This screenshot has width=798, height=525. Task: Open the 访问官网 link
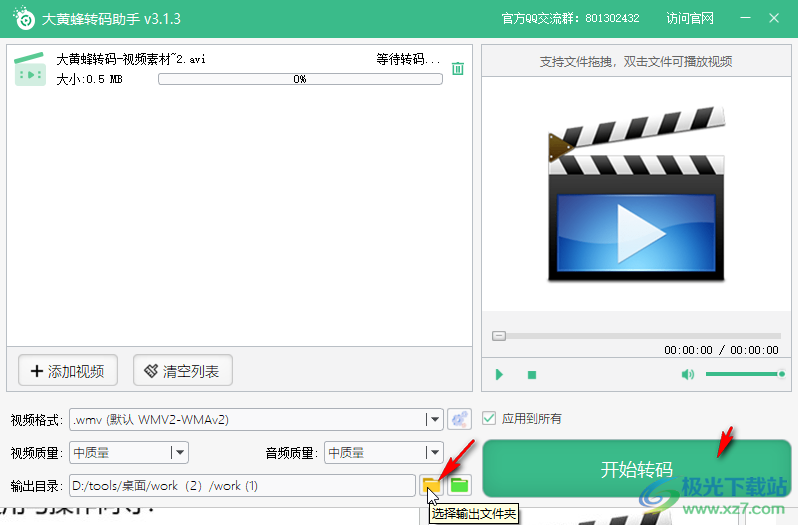(x=690, y=19)
